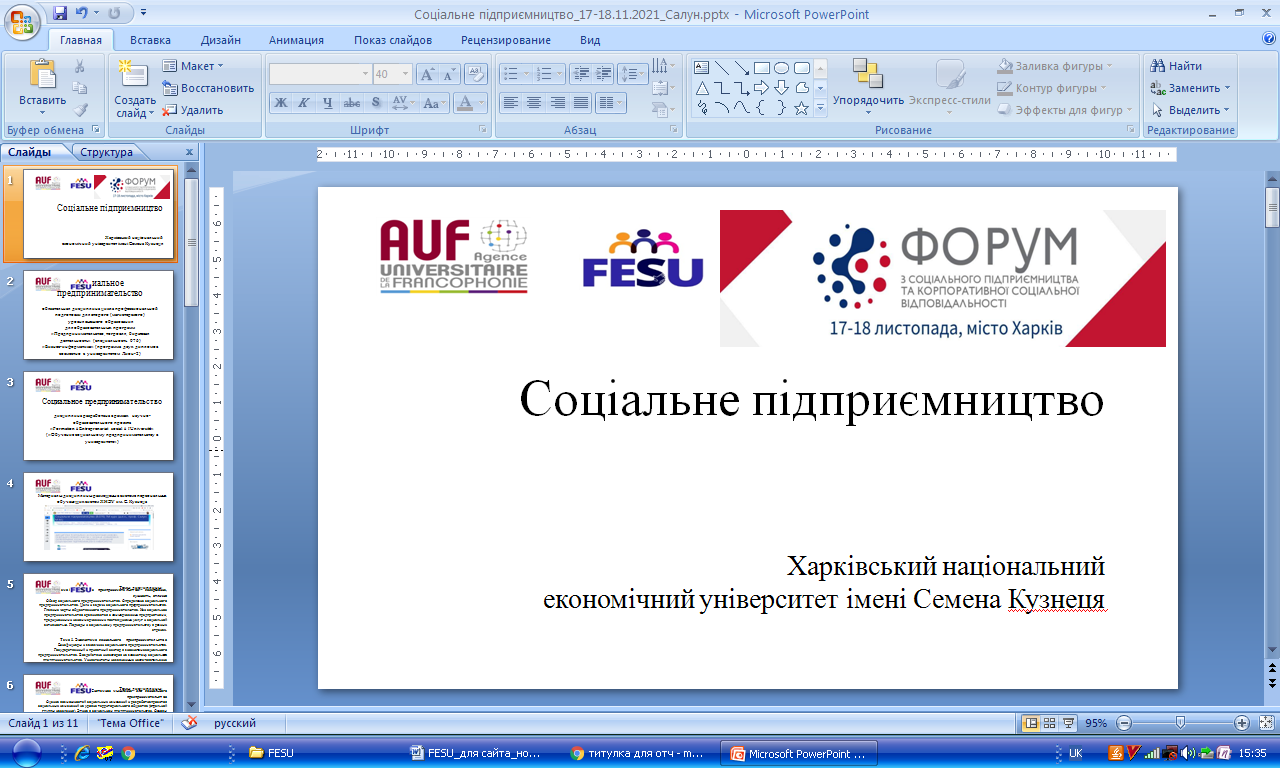This screenshot has width=1280, height=768.
Task: Align text right
Action: click(x=557, y=103)
